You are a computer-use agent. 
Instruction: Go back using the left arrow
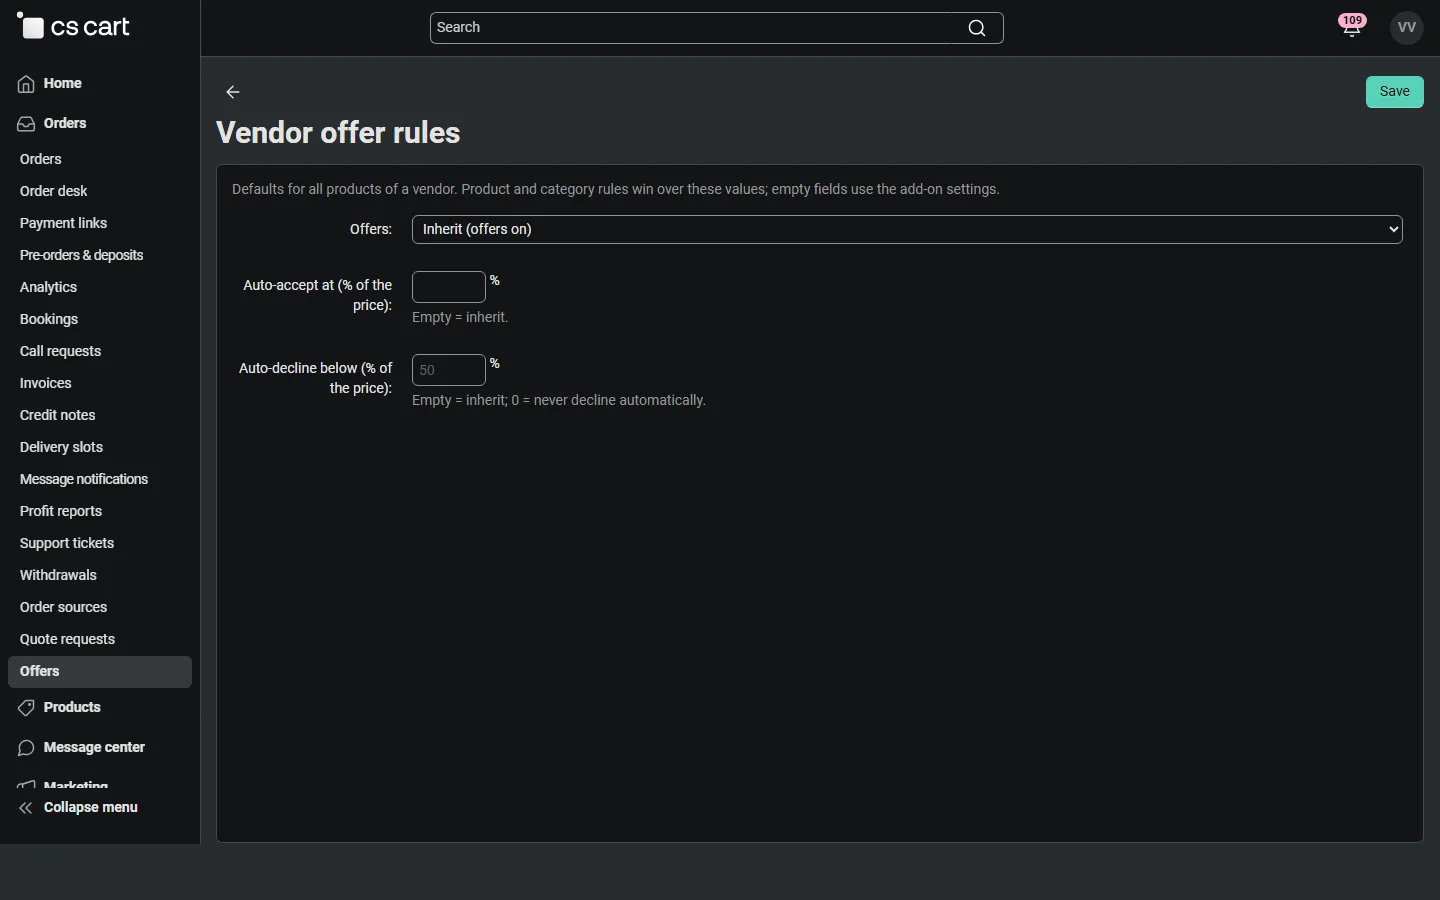tap(233, 92)
